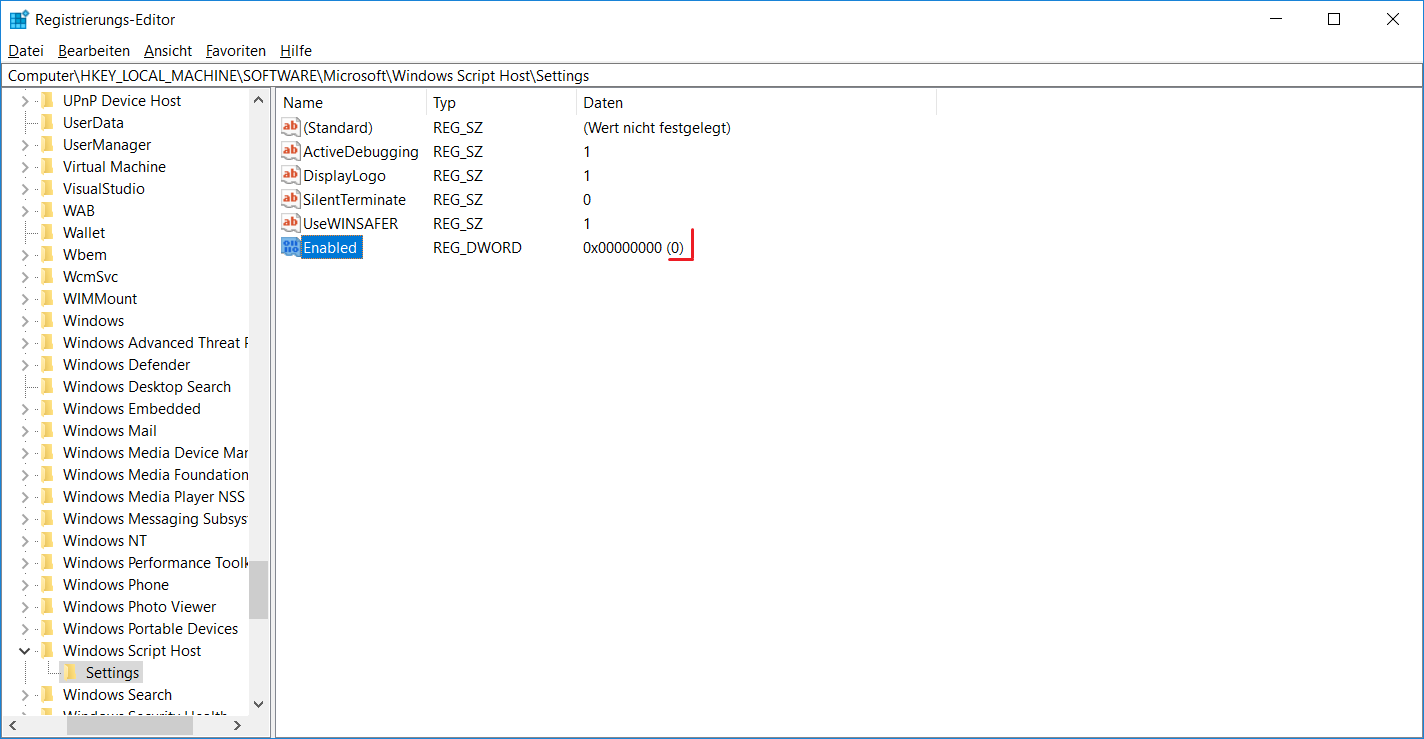Click the folder icon of Windows Script Host

point(47,650)
